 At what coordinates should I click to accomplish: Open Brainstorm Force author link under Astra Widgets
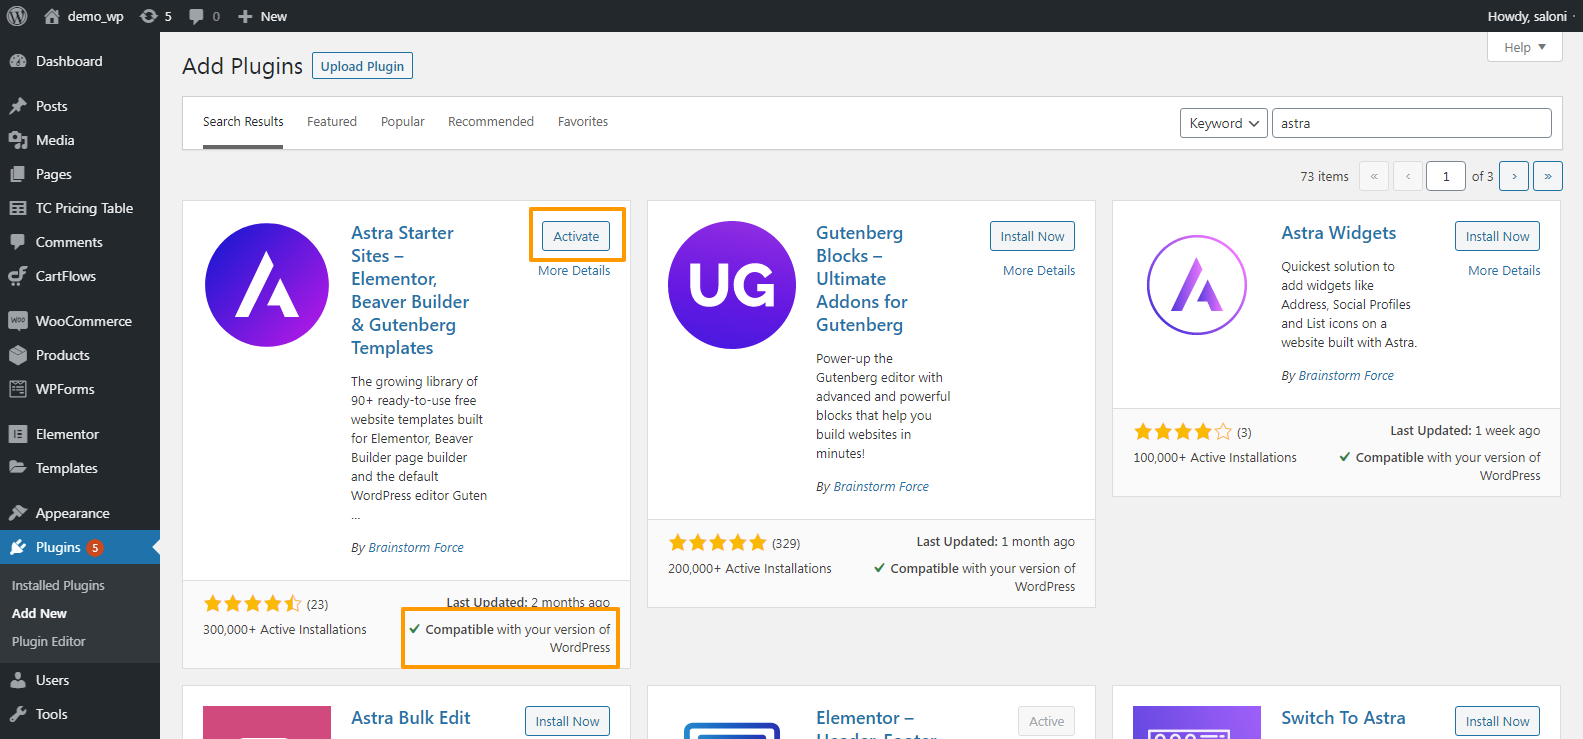(x=1345, y=376)
